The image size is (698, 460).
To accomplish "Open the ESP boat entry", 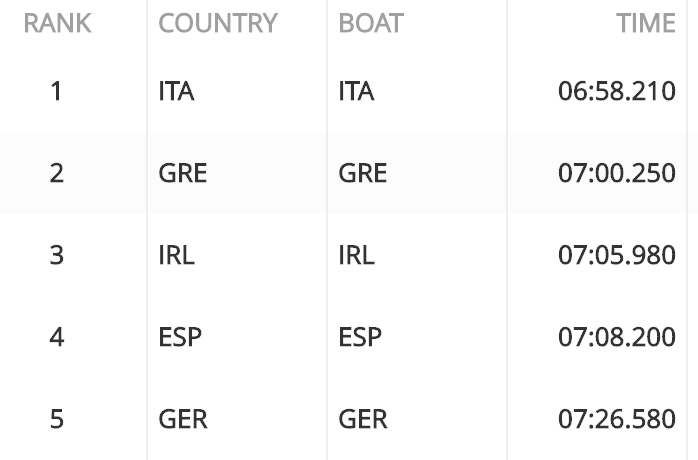I will (x=360, y=337).
